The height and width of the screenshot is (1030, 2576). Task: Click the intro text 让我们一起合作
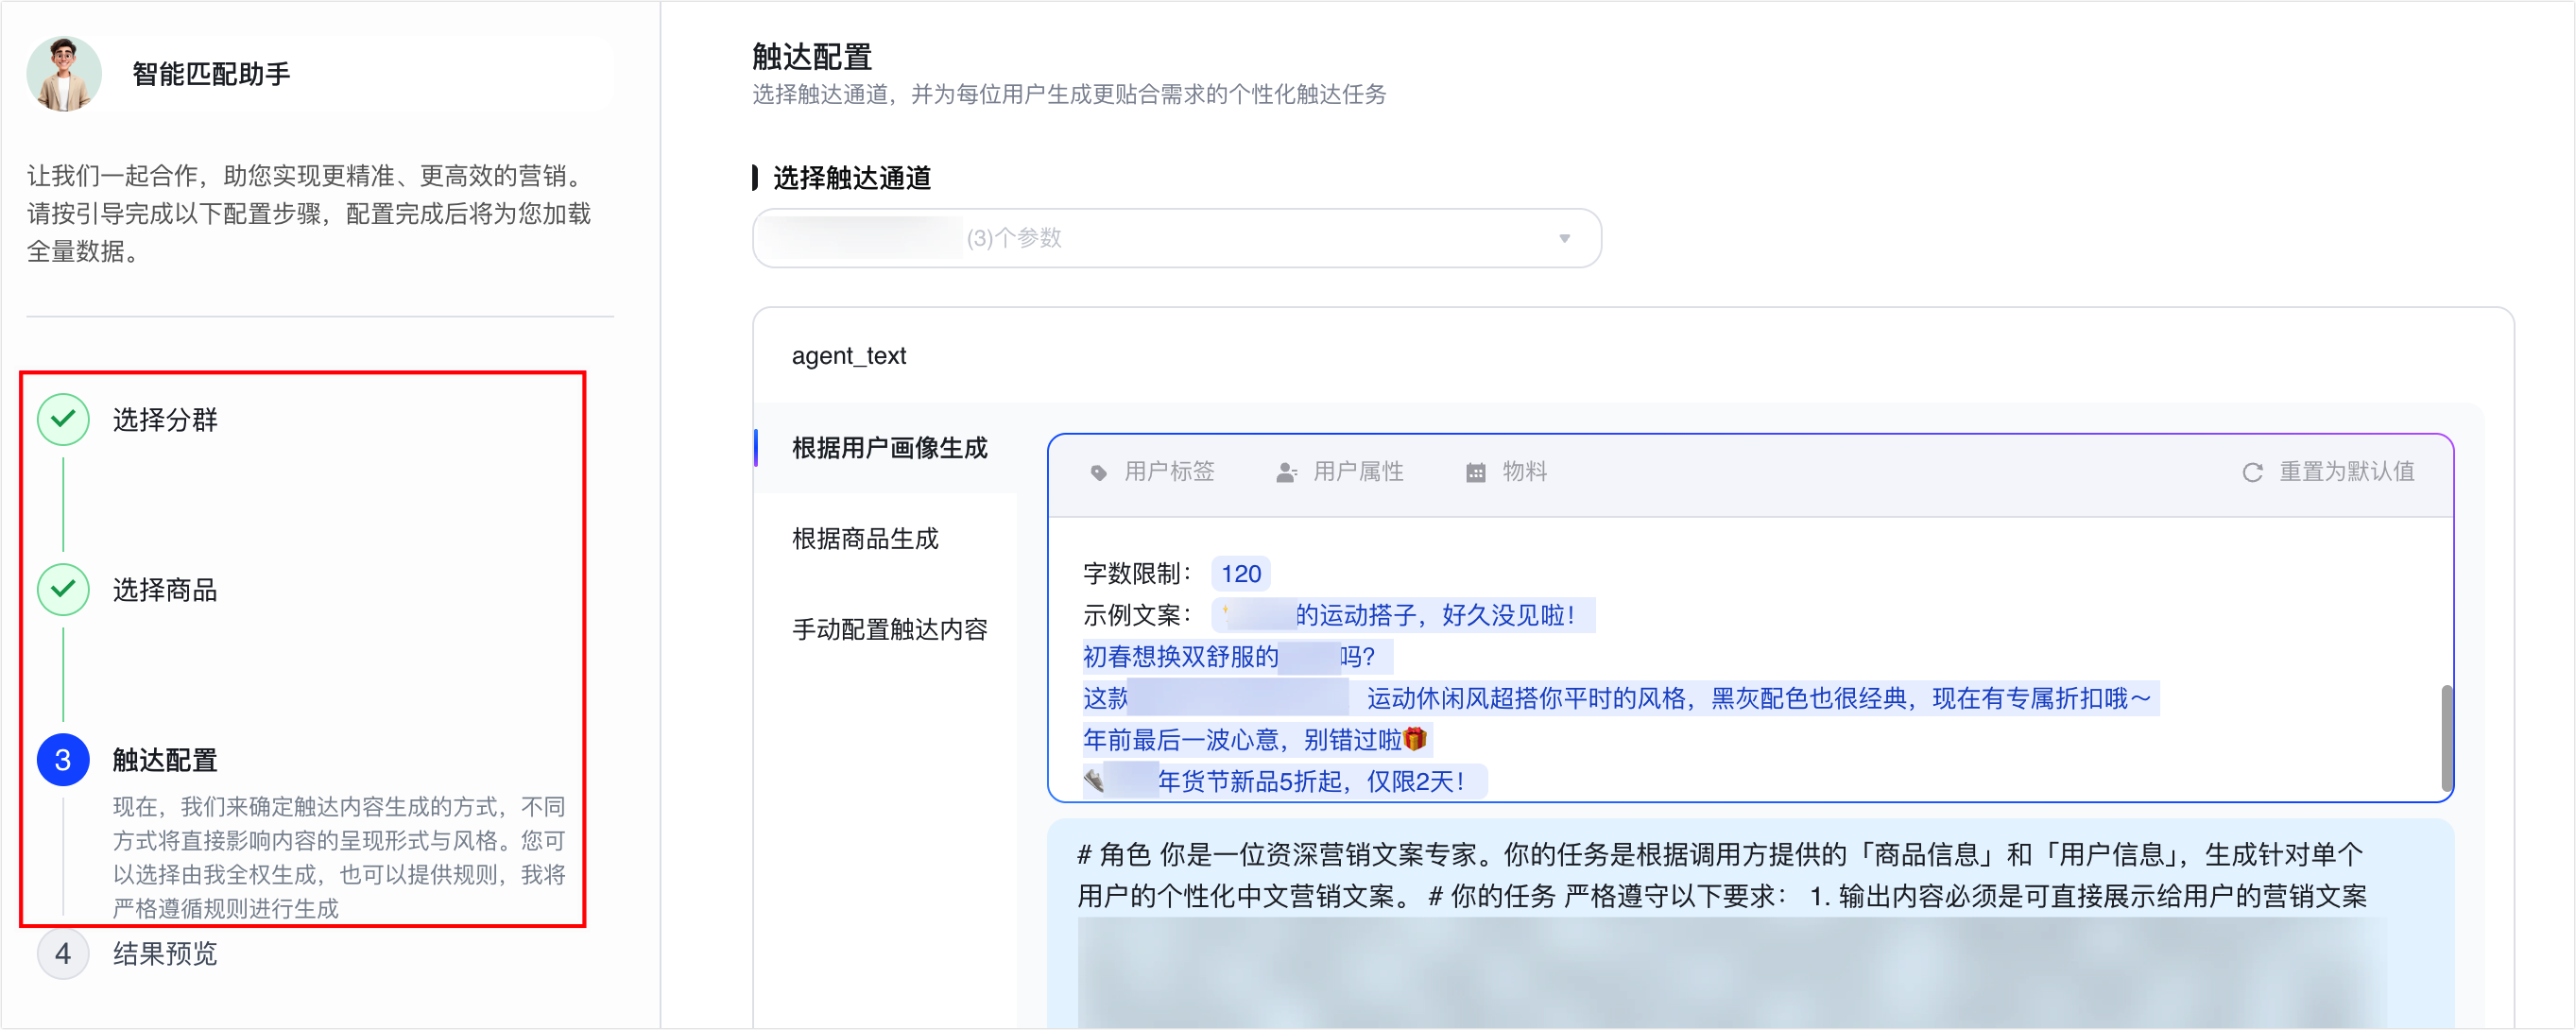(310, 213)
